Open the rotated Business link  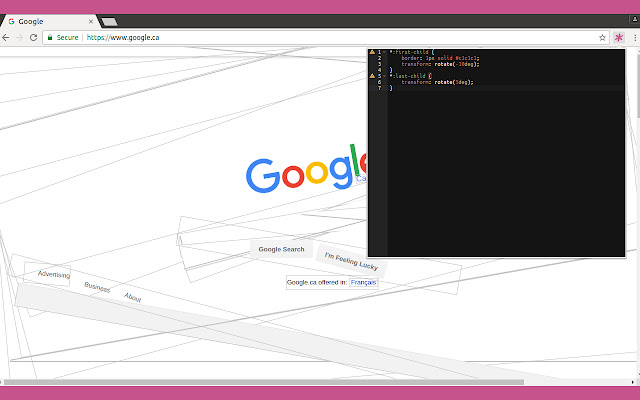click(x=97, y=287)
